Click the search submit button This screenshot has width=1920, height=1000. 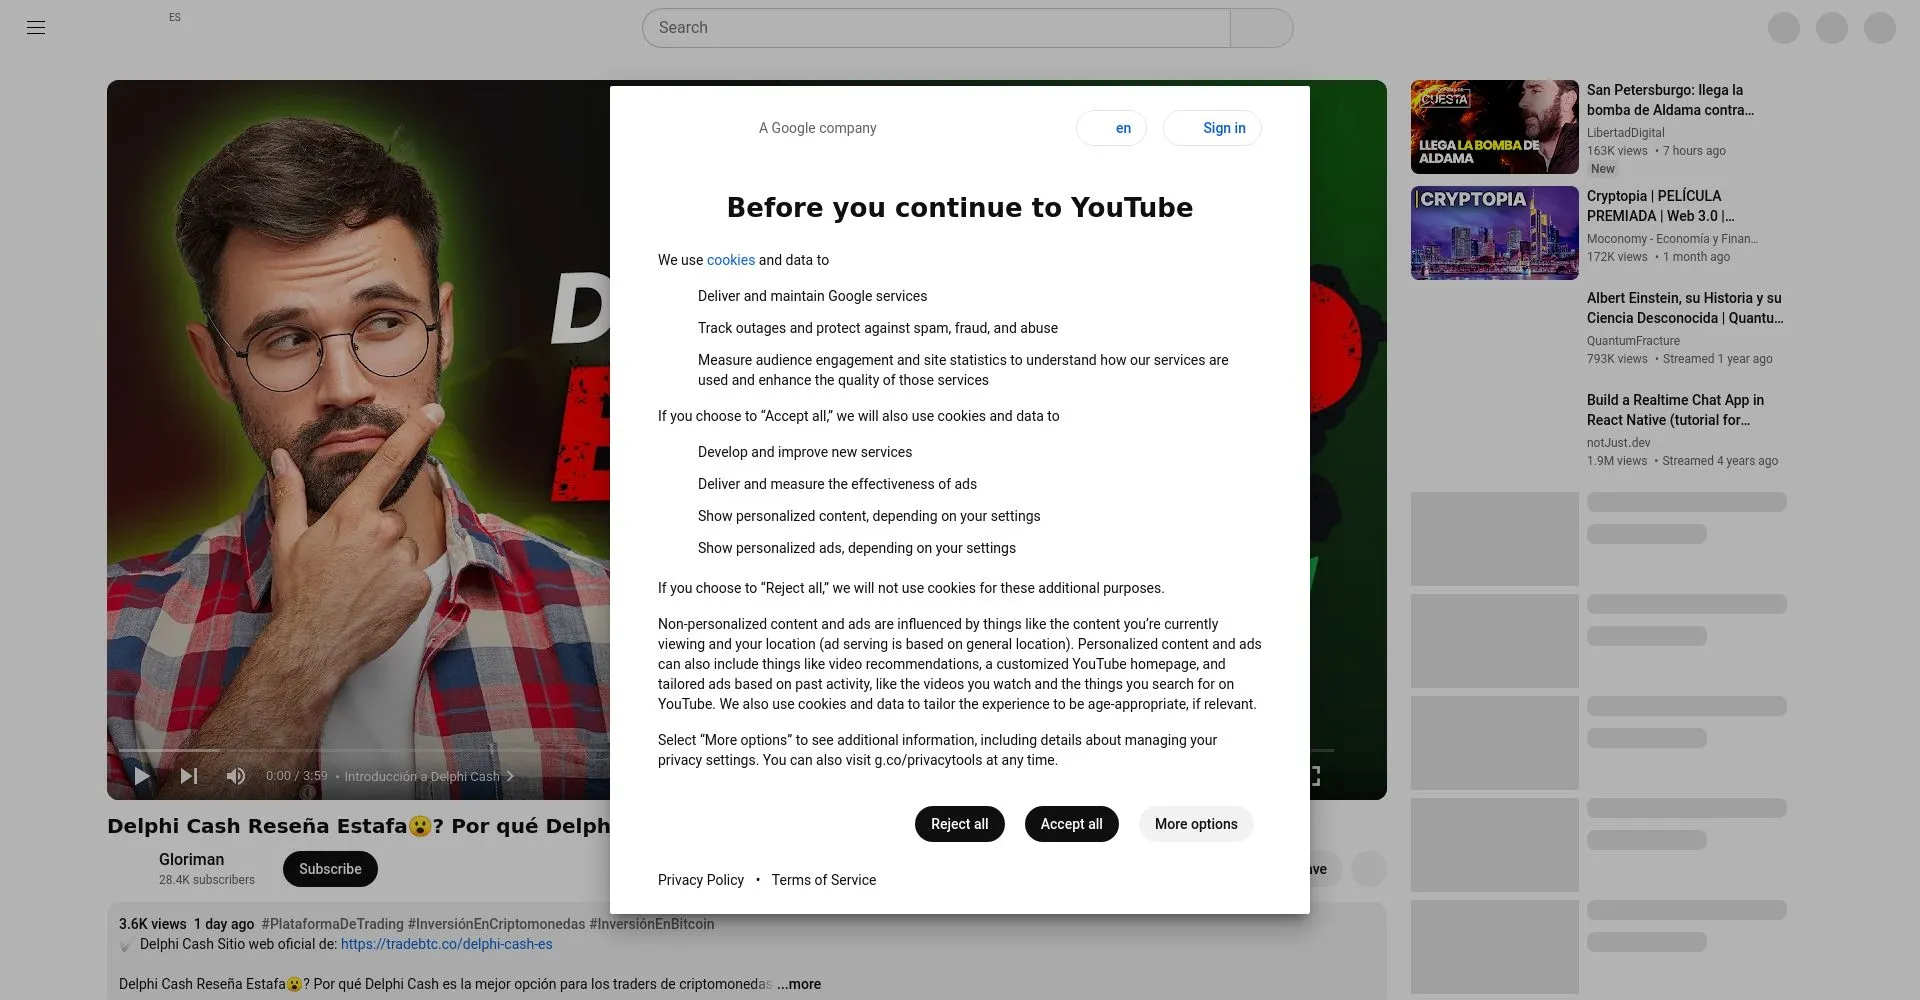click(1262, 28)
